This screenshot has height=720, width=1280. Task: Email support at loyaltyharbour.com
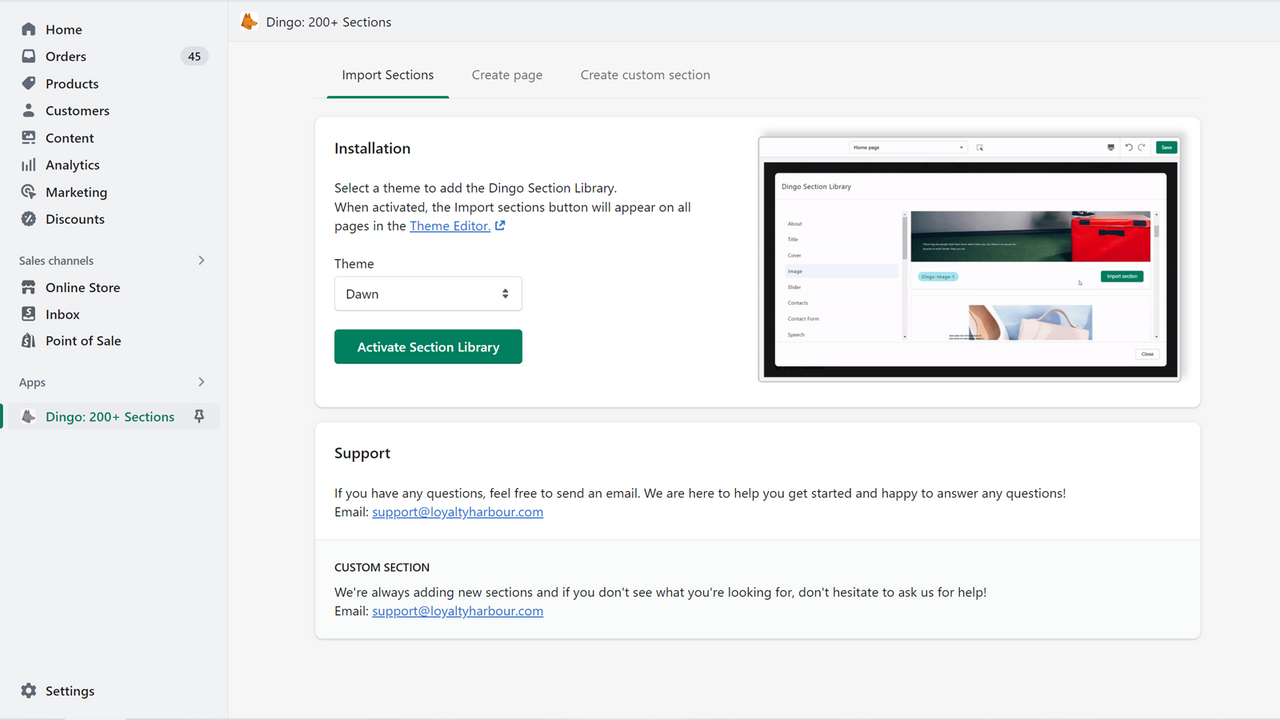click(457, 511)
